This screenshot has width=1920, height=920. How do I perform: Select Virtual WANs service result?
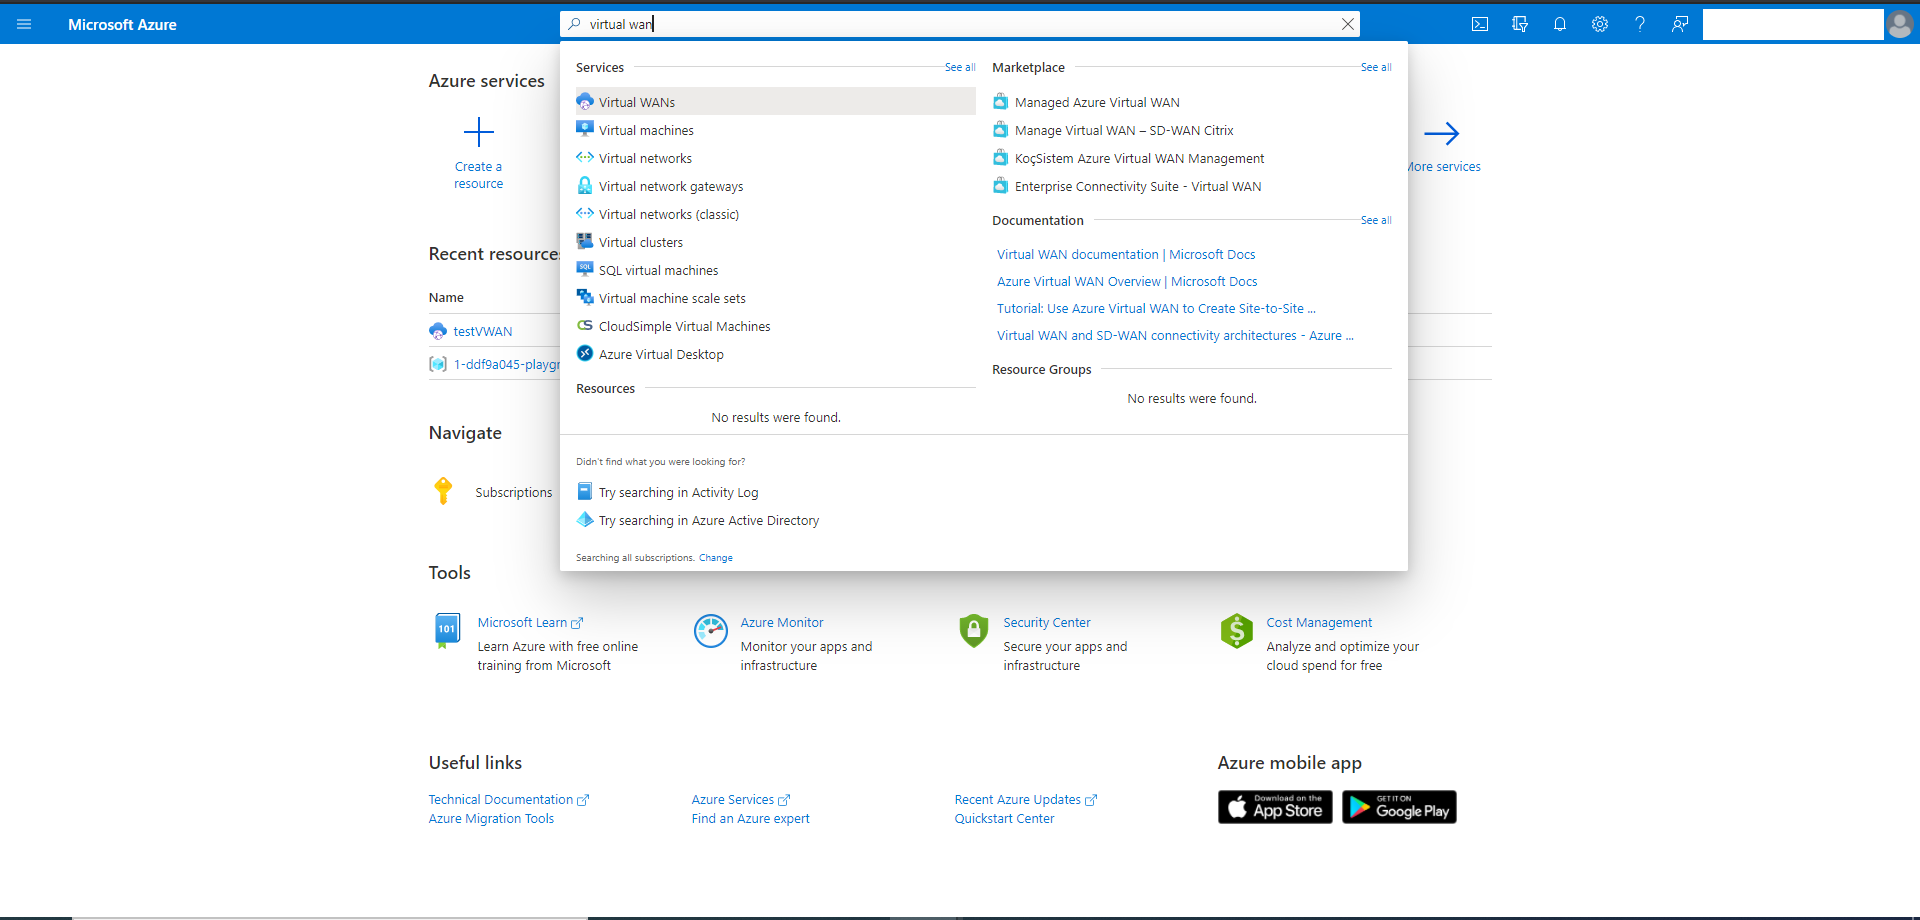tap(775, 102)
